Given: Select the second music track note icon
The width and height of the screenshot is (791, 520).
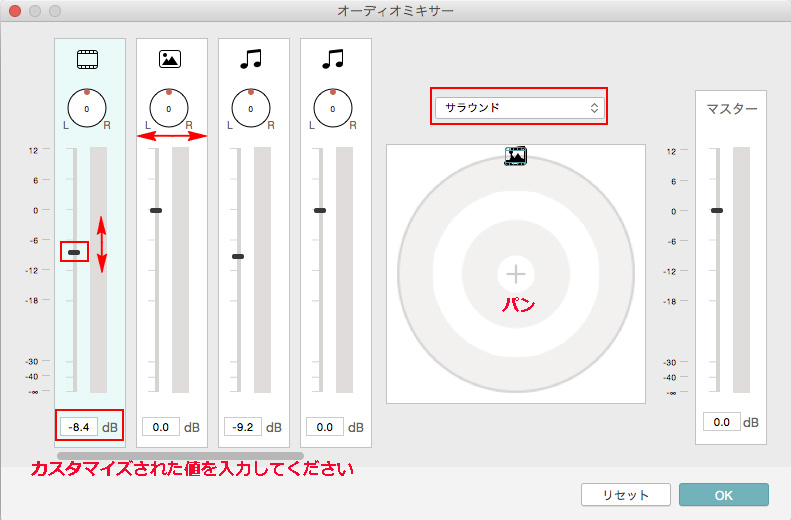Looking at the screenshot, I should coord(333,59).
